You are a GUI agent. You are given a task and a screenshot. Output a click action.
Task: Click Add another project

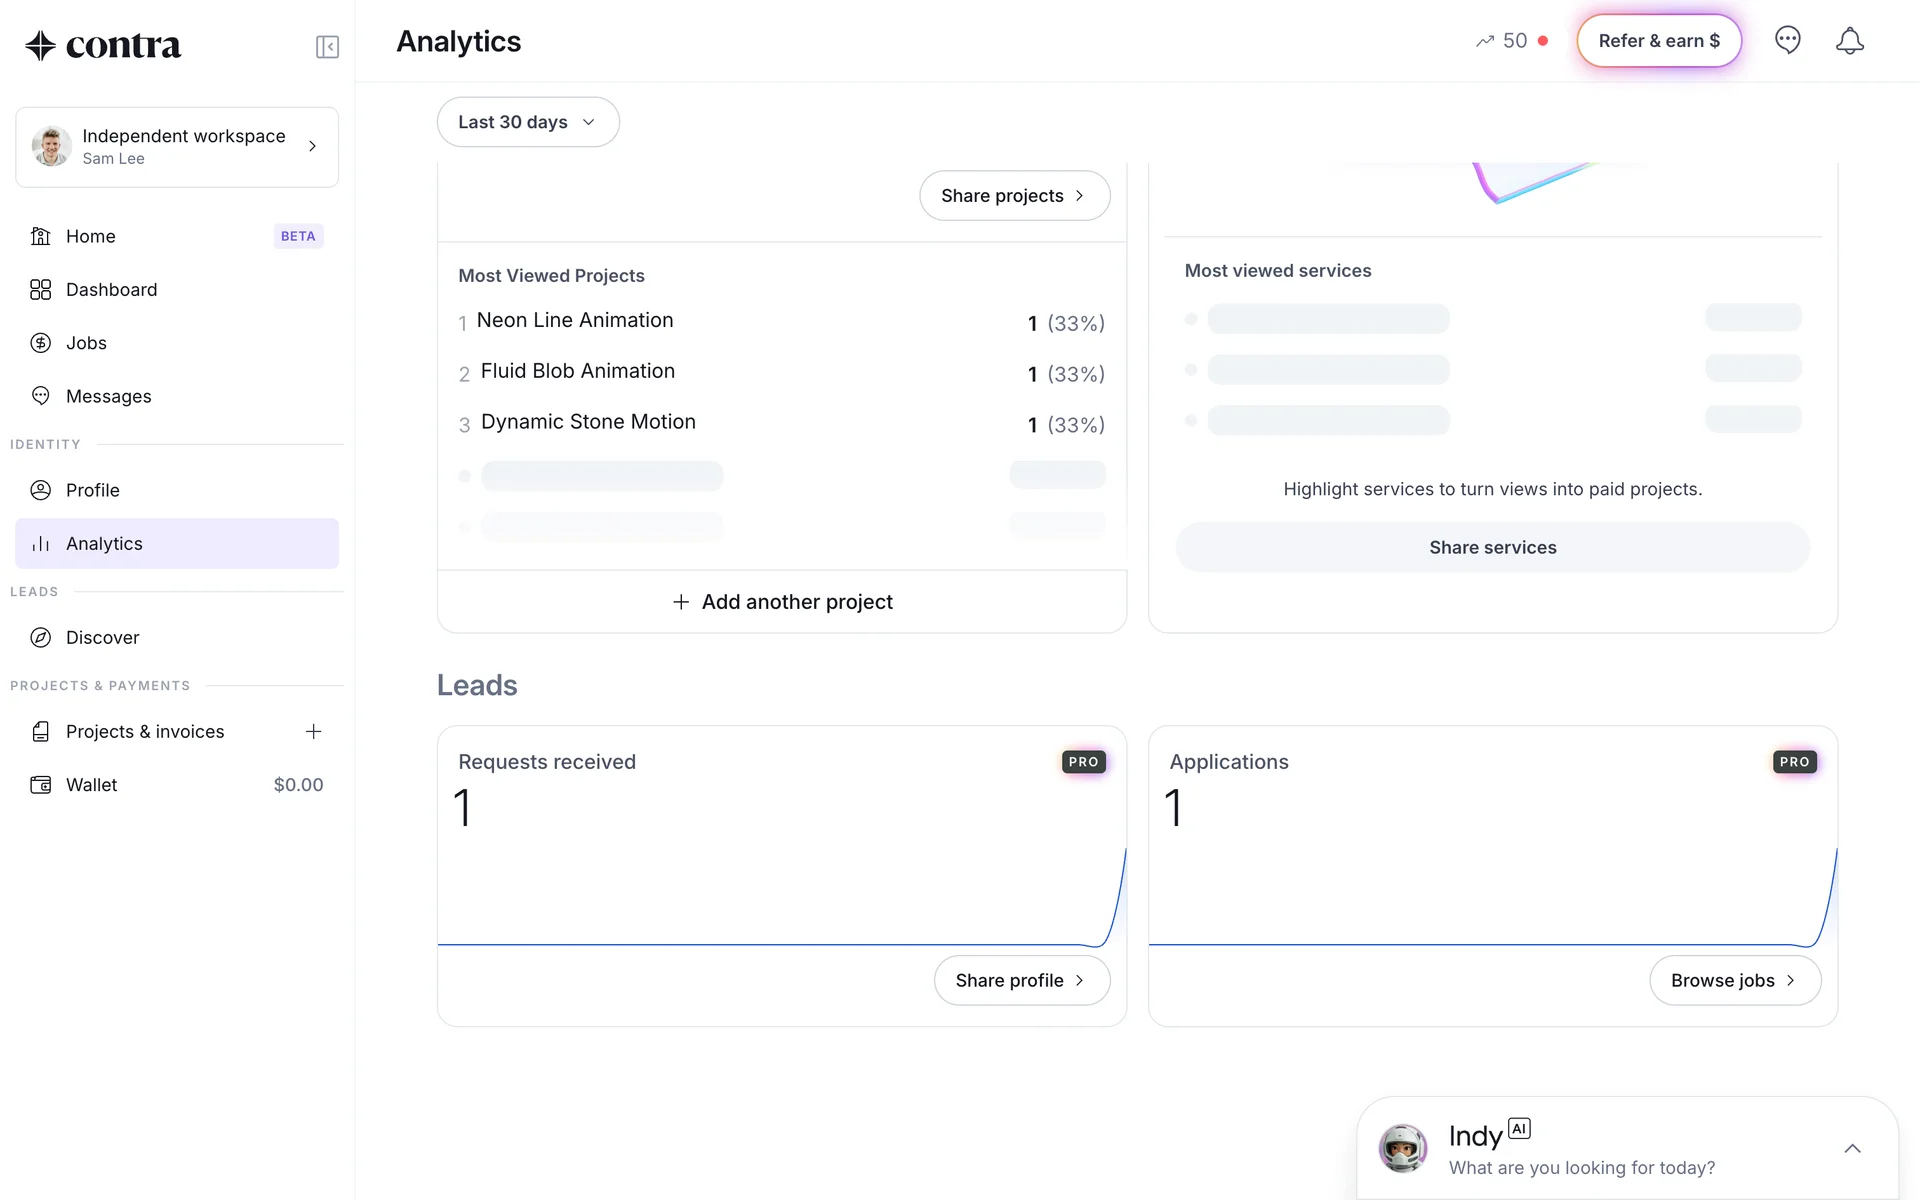782,602
